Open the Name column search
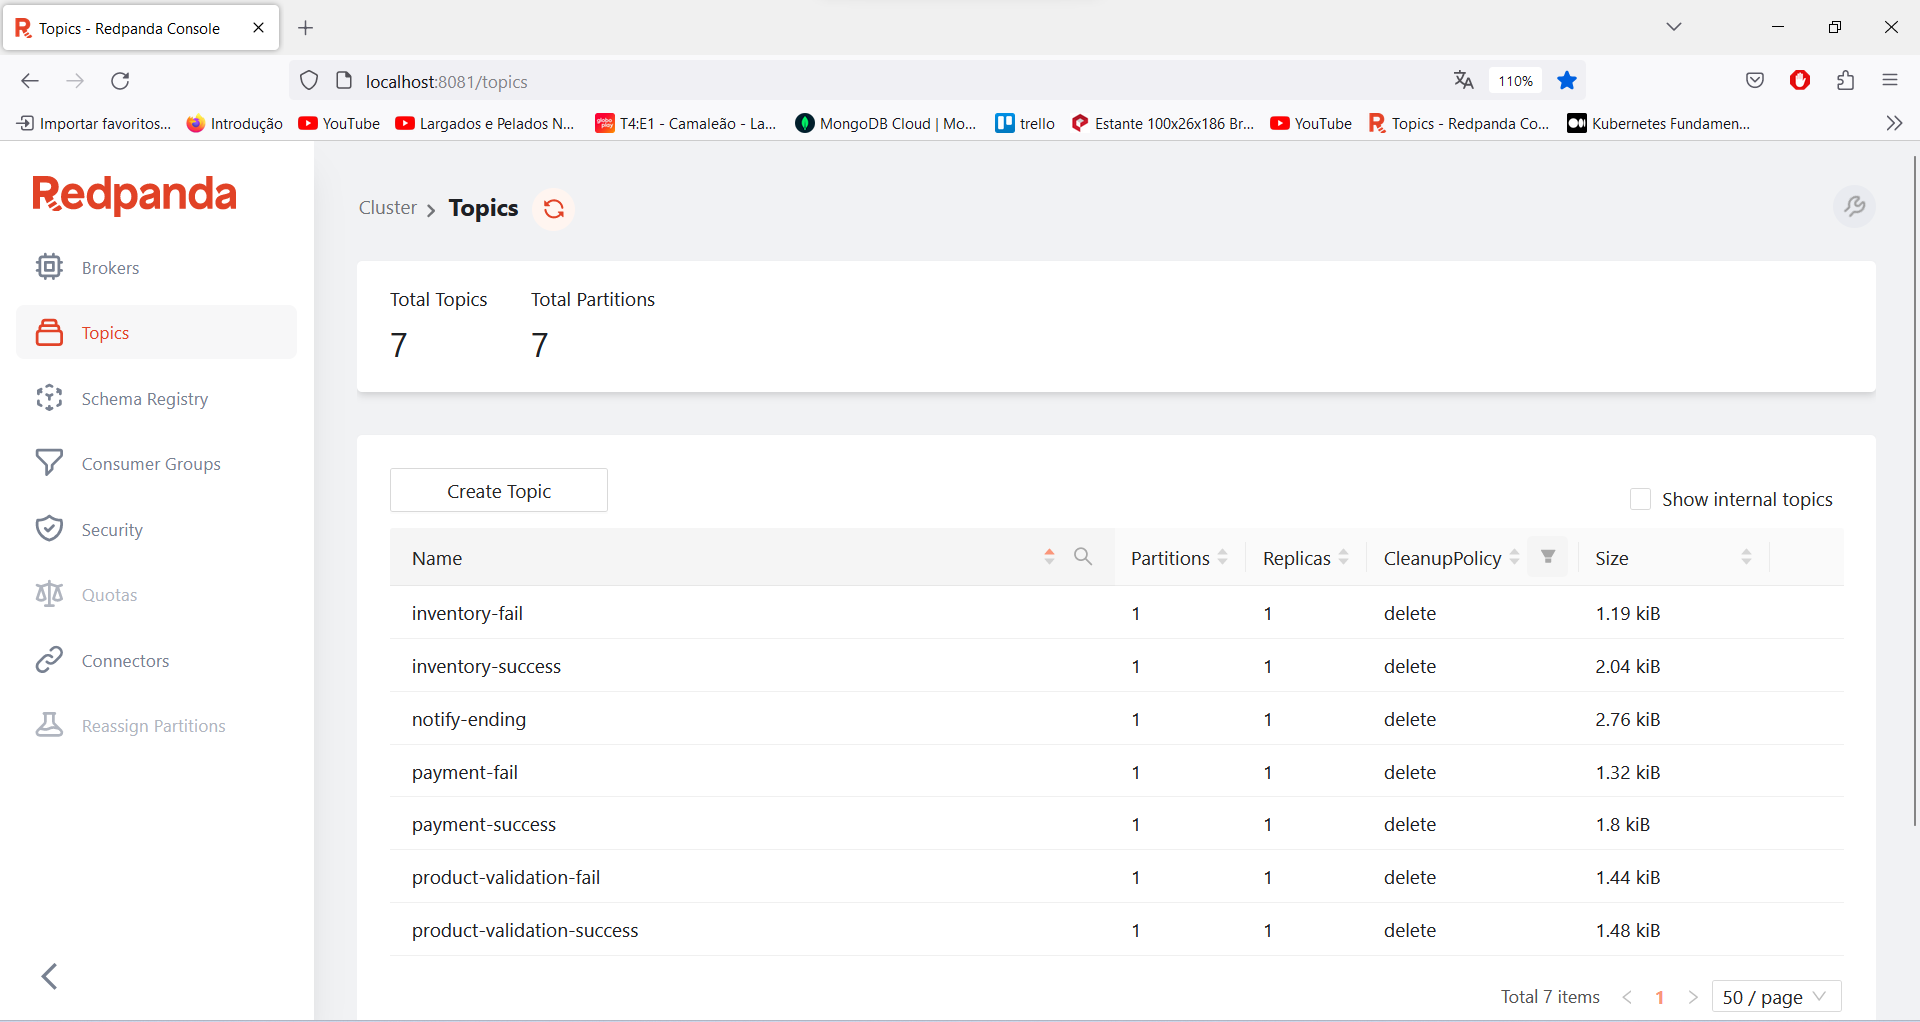Screen dimensions: 1920x1022 click(1083, 557)
